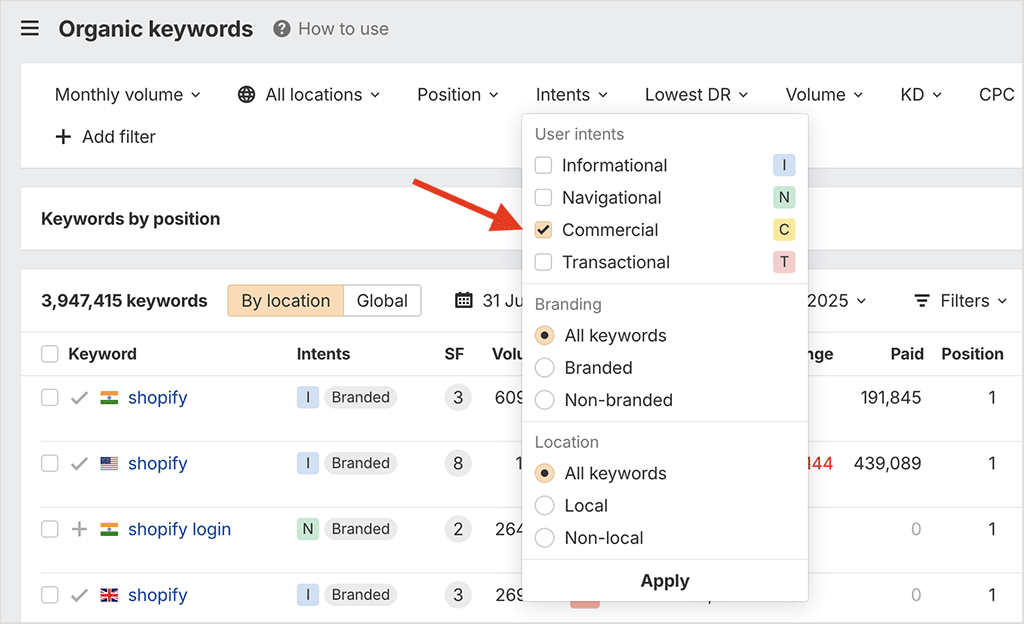Click the calendar icon next to date
The width and height of the screenshot is (1024, 624).
tap(464, 300)
